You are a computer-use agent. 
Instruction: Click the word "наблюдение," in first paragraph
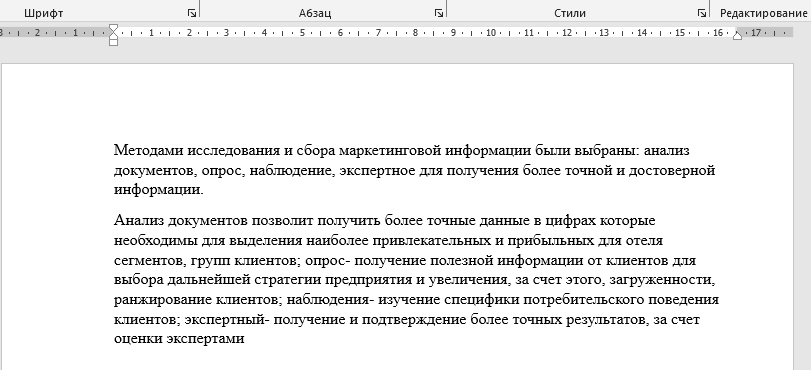click(x=292, y=170)
